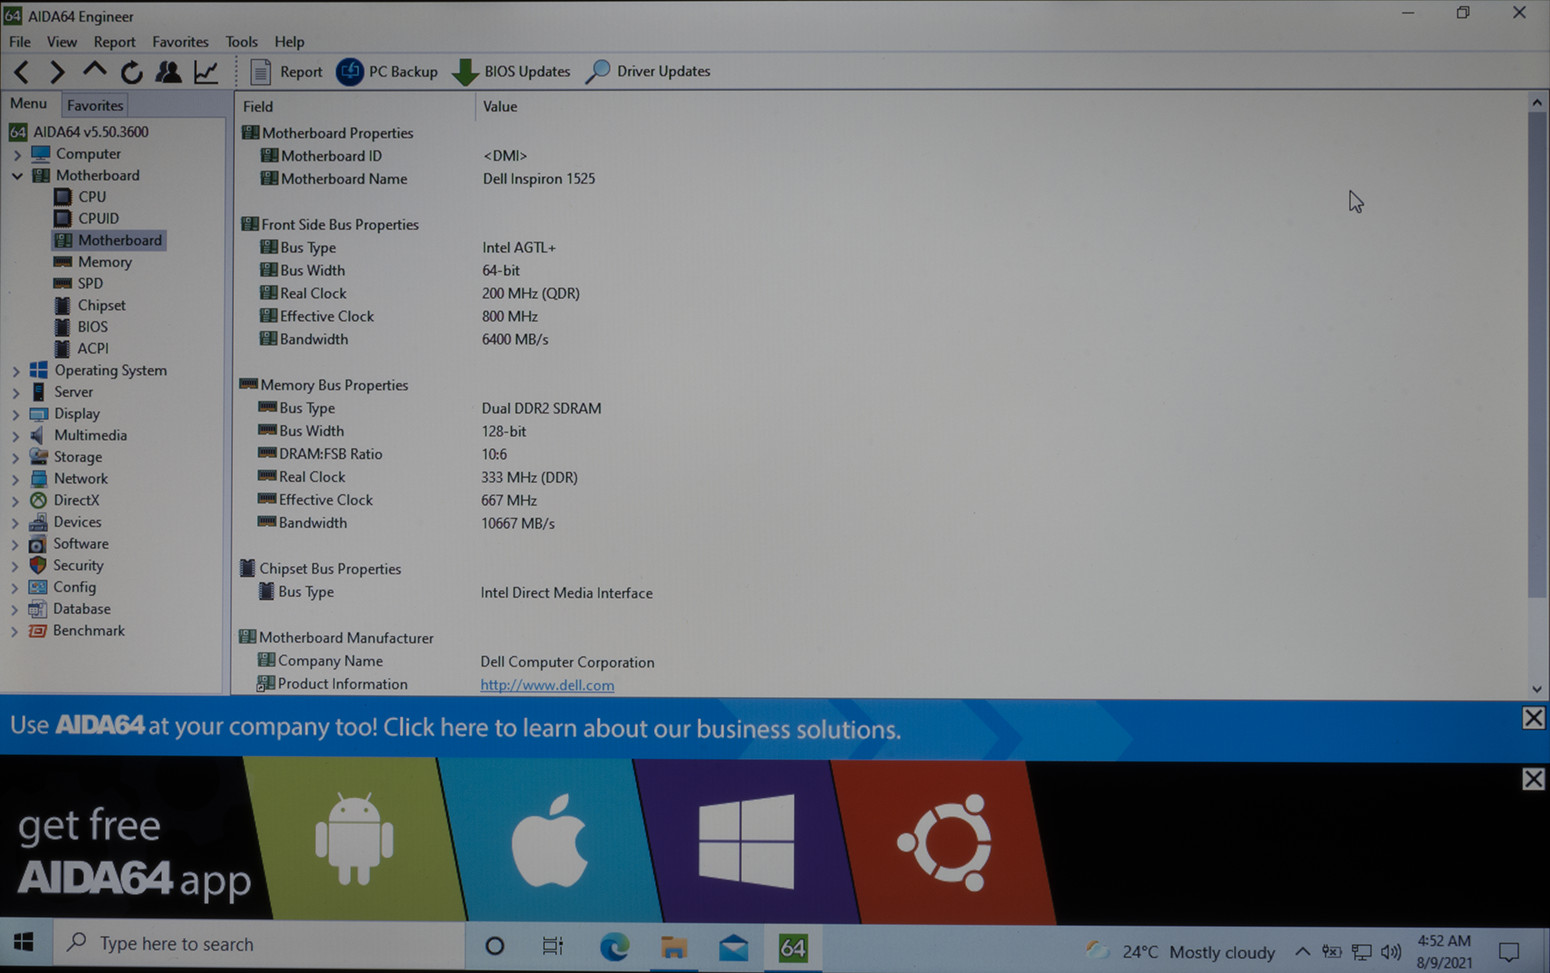Launch PC Backup from the toolbar
This screenshot has height=973, width=1550.
click(387, 71)
